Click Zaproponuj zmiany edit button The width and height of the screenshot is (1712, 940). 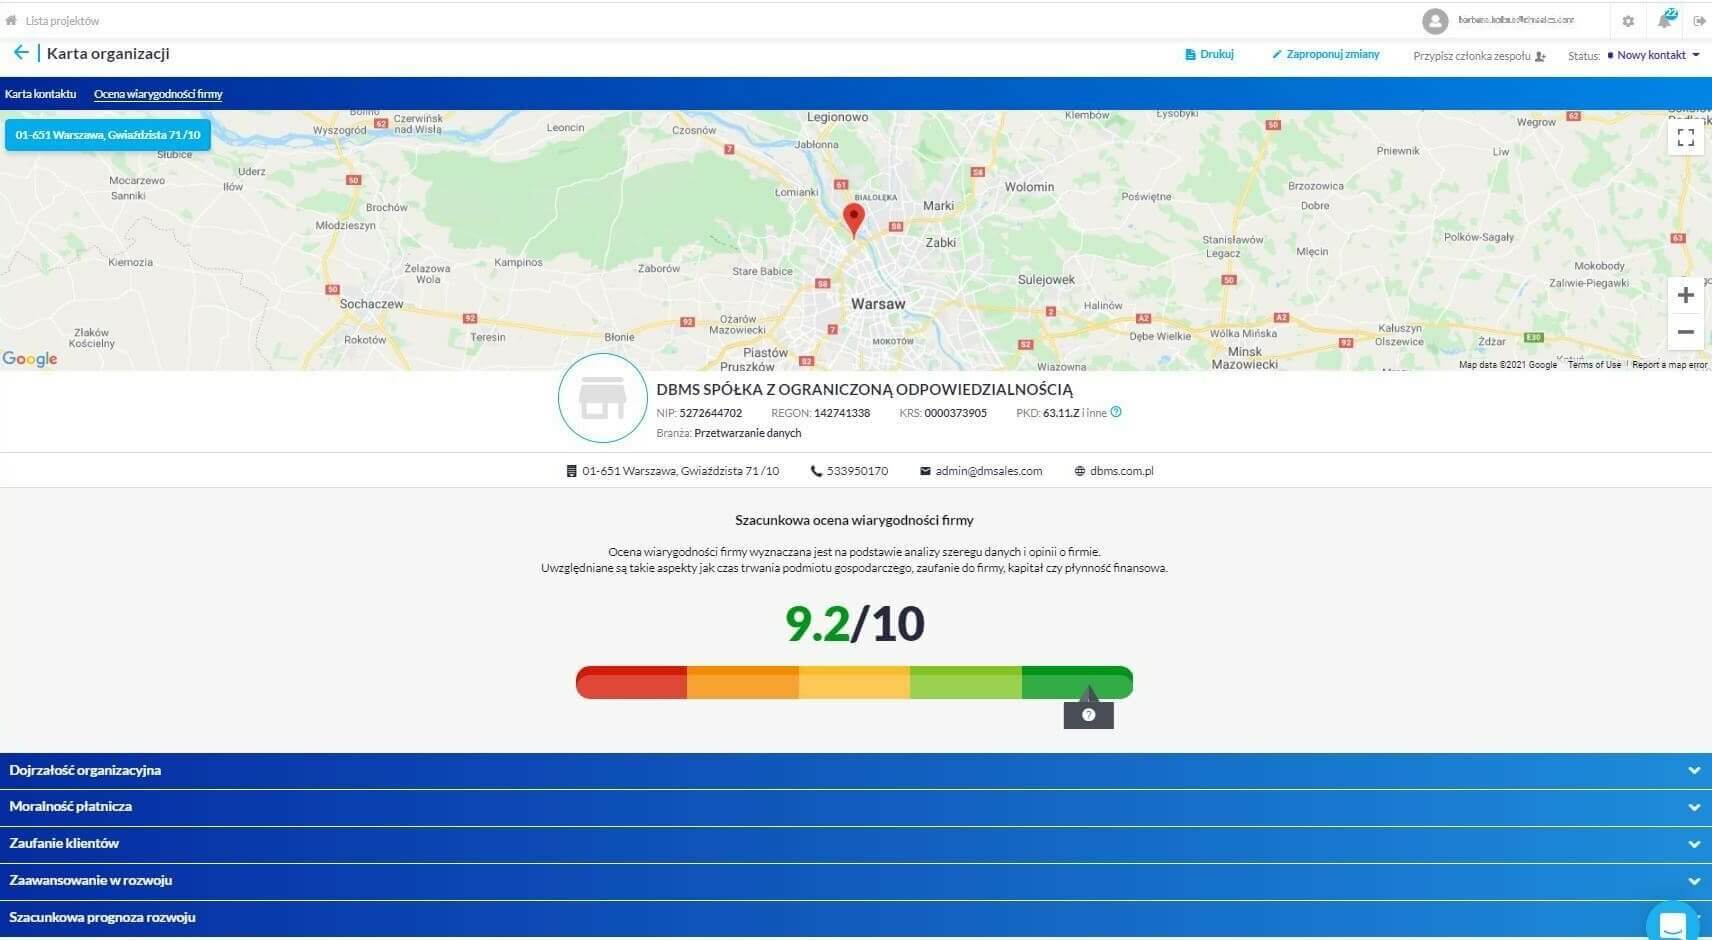click(x=1325, y=54)
